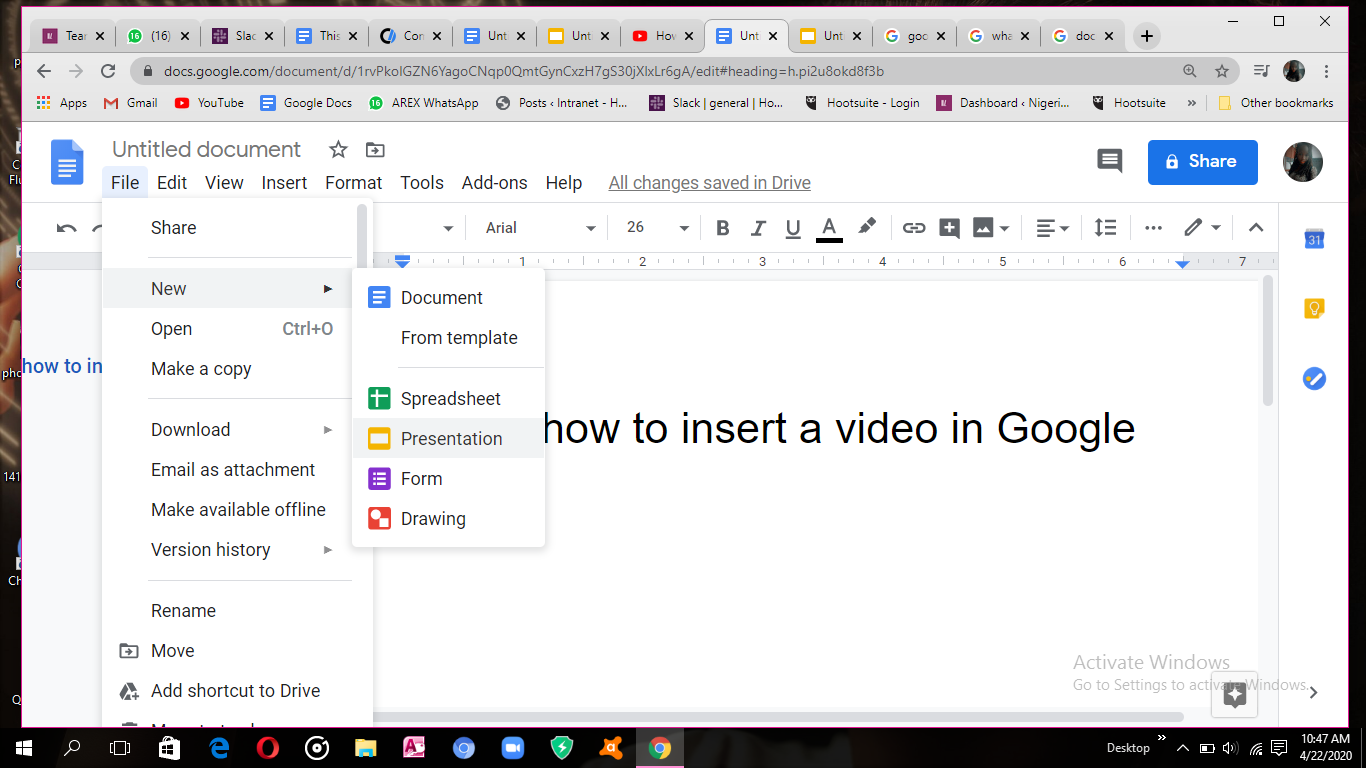Viewport: 1366px width, 768px height.
Task: Click the blue Share button
Action: click(x=1202, y=162)
